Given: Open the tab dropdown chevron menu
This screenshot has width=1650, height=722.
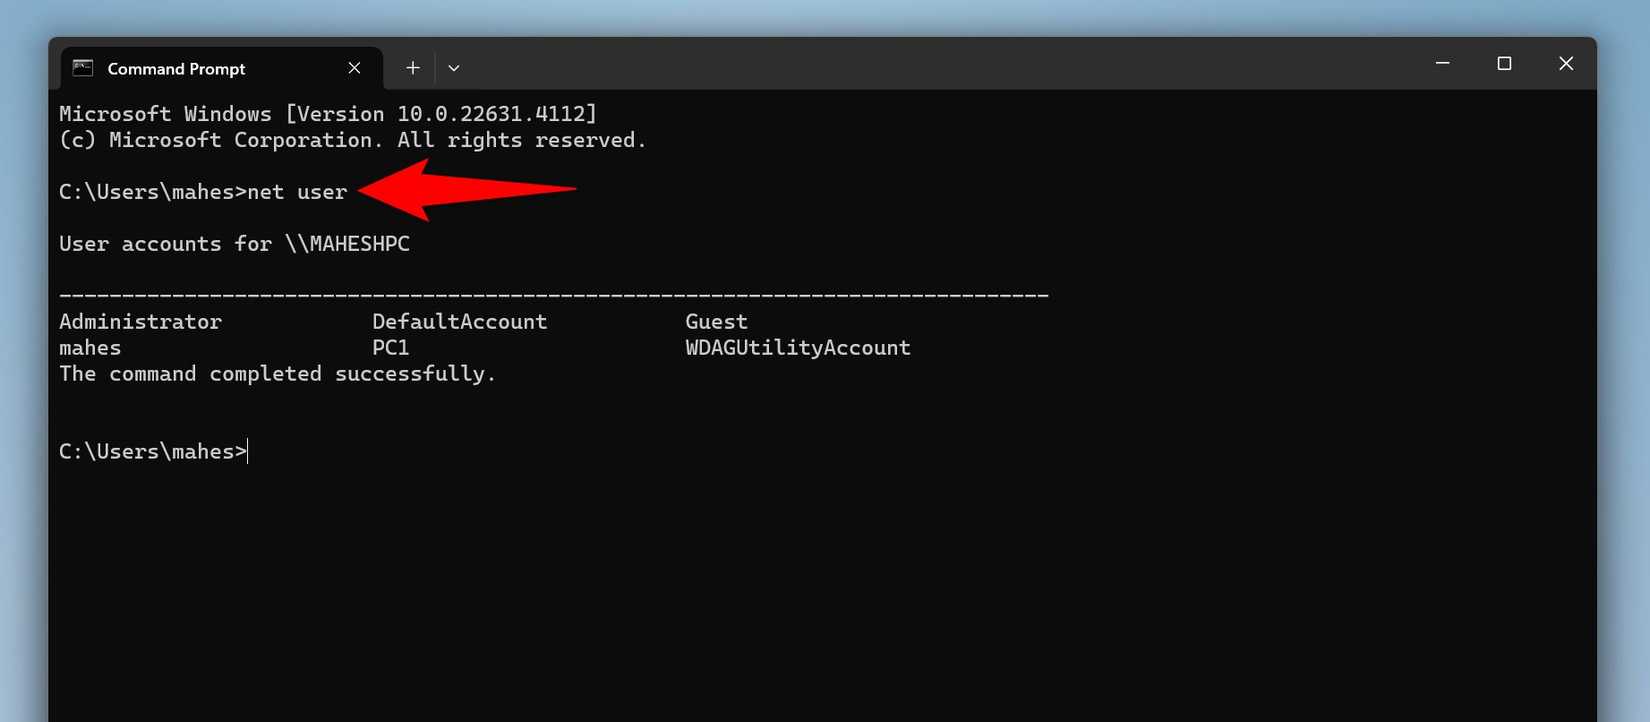Looking at the screenshot, I should click(x=454, y=67).
